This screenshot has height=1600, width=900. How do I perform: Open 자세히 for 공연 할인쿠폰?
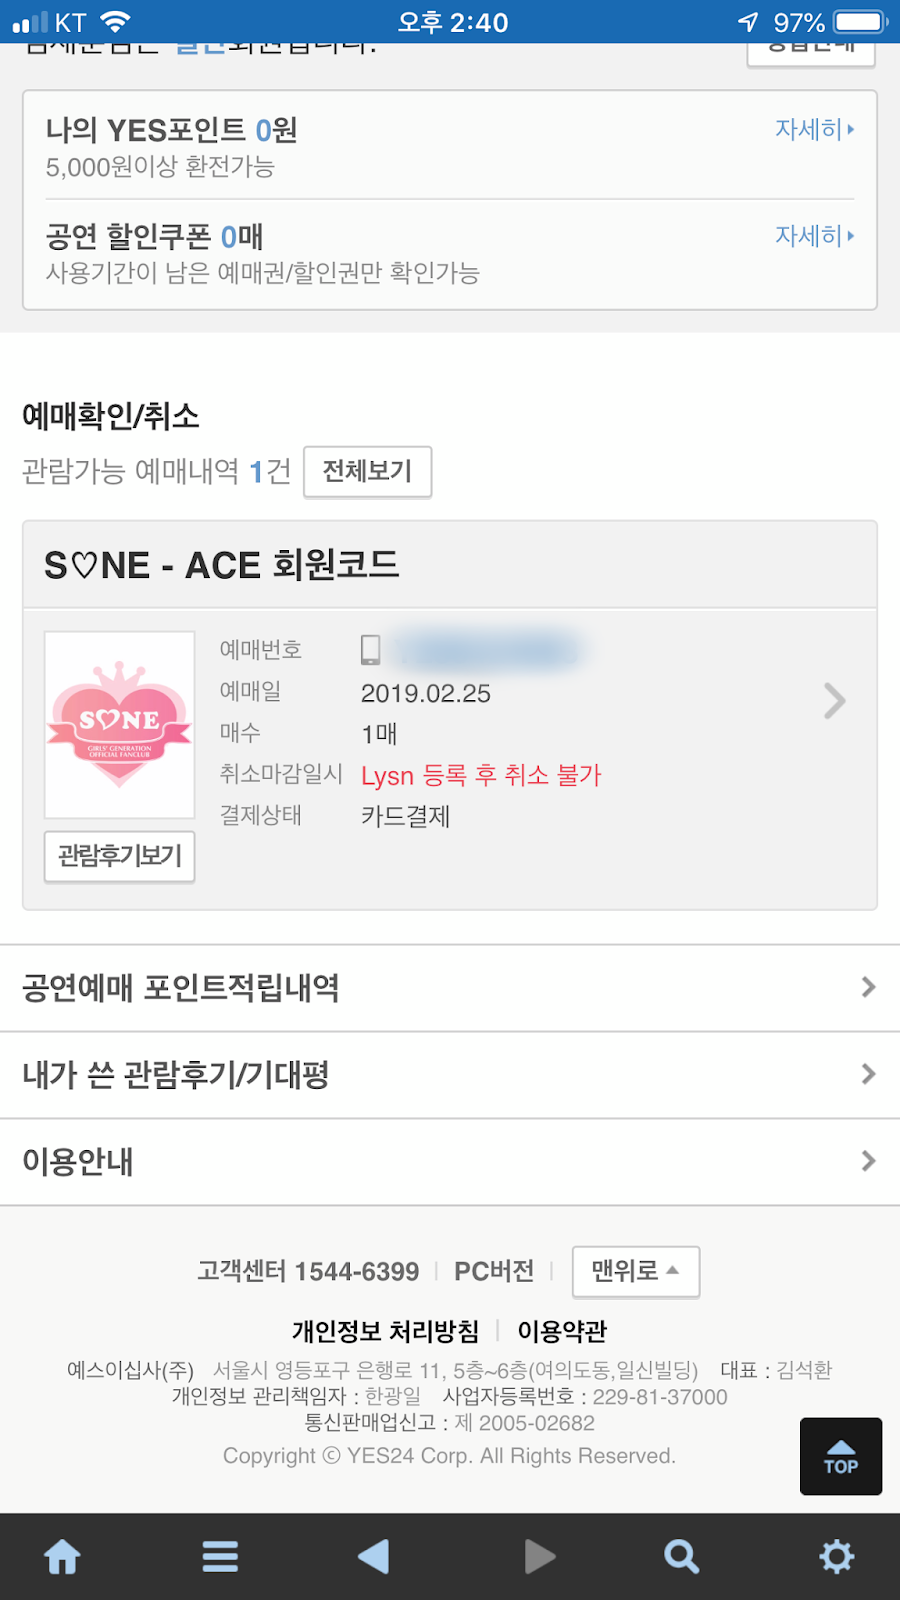click(810, 236)
